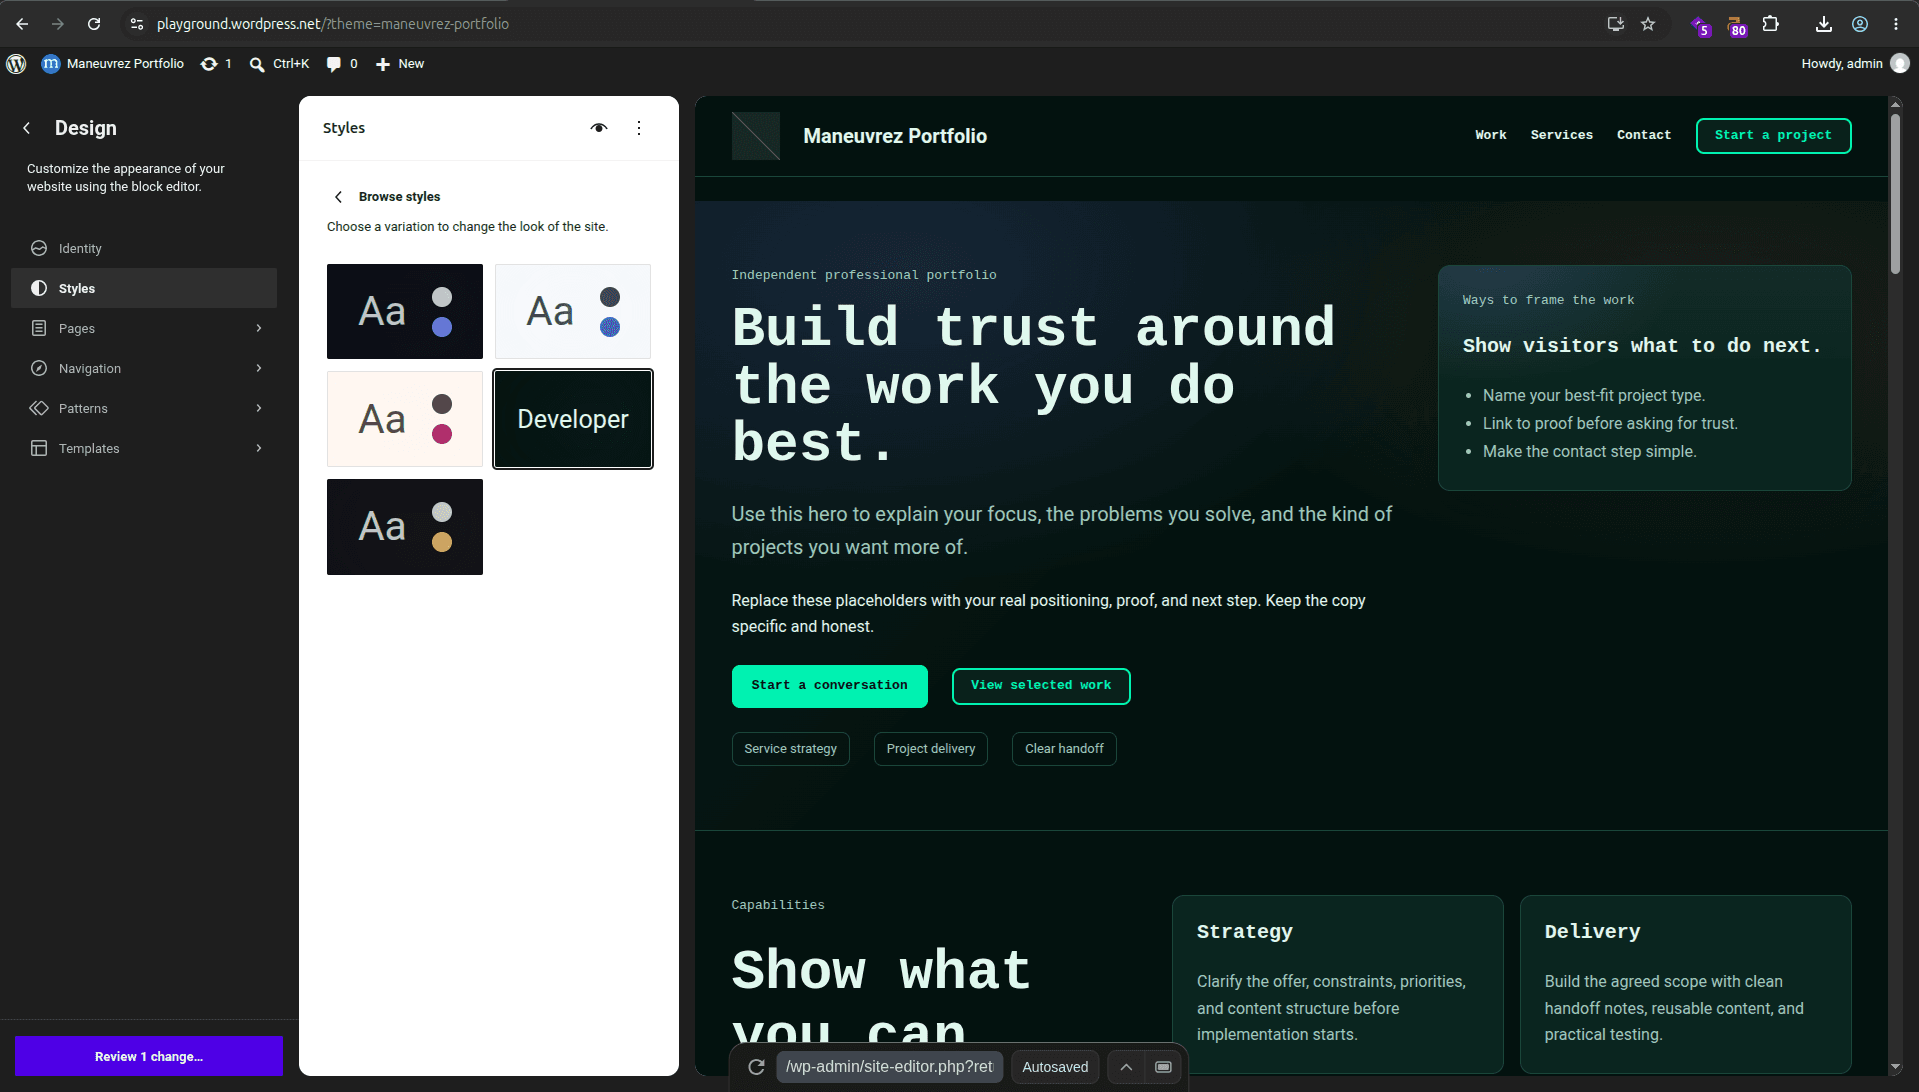Image resolution: width=1919 pixels, height=1092 pixels.
Task: Open the Styles more options menu
Action: tap(639, 128)
